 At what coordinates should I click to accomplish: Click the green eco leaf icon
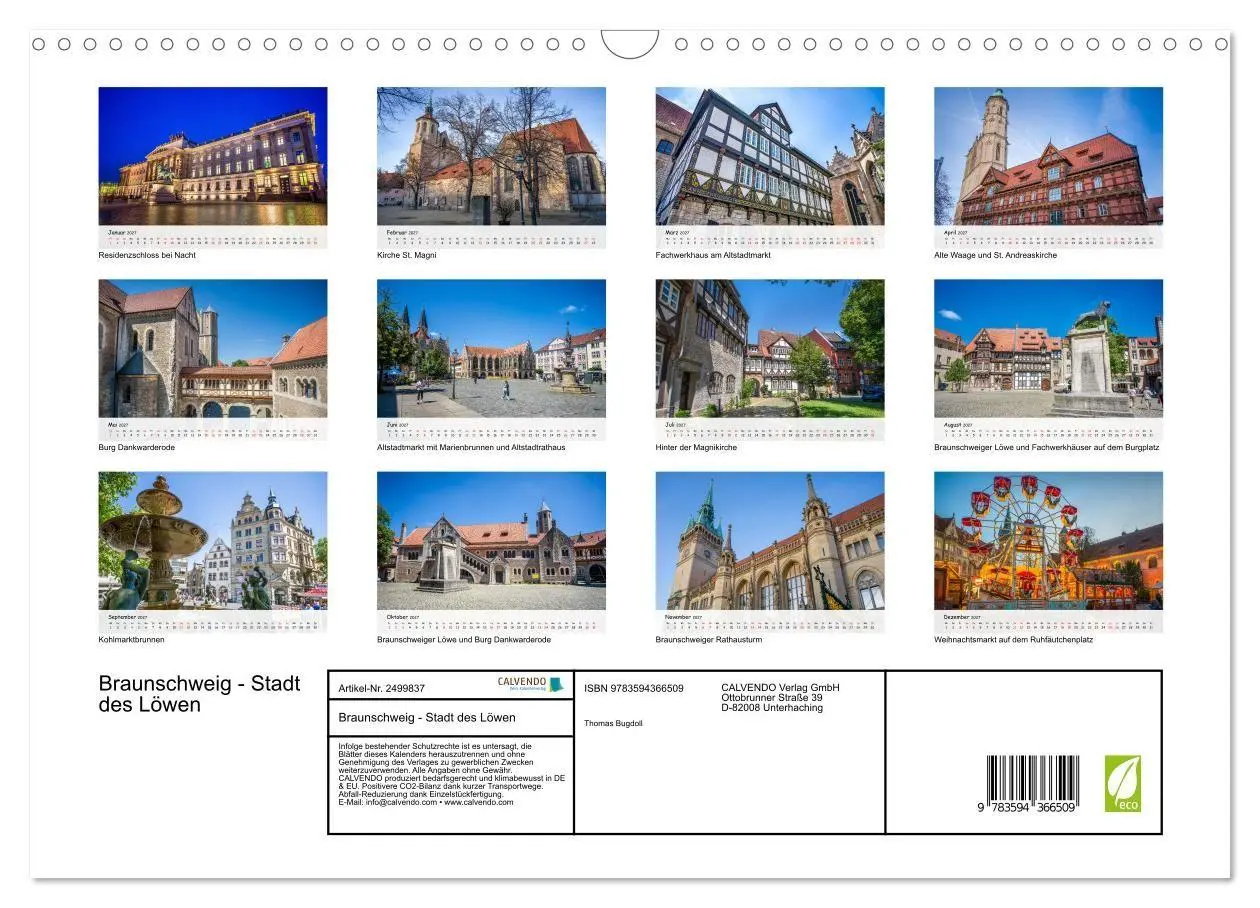pyautogui.click(x=1122, y=784)
